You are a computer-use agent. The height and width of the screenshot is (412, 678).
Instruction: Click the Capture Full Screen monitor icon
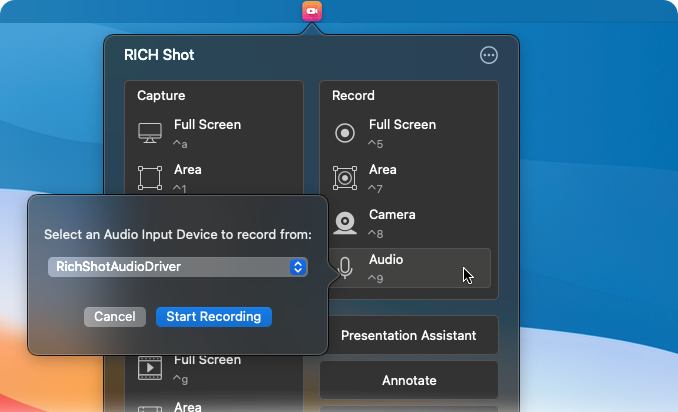pyautogui.click(x=150, y=133)
